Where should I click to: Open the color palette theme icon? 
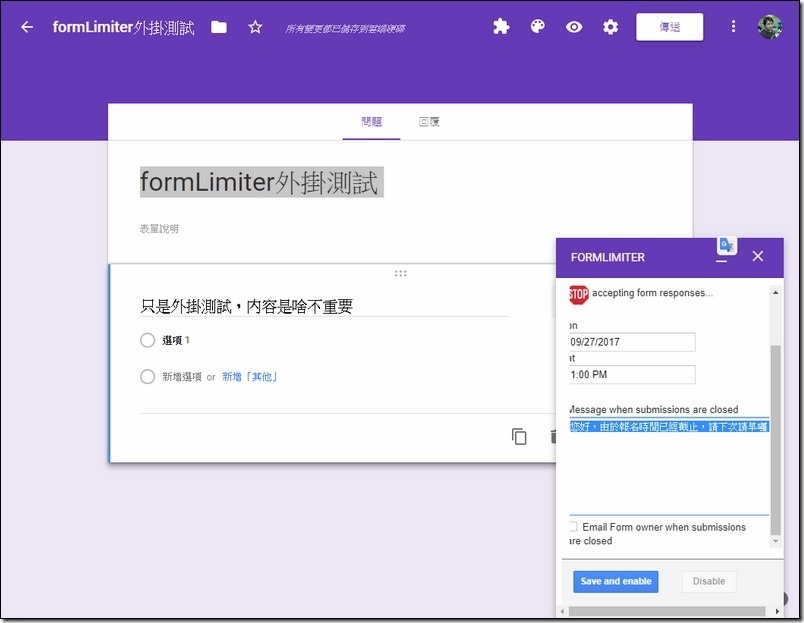[x=537, y=27]
